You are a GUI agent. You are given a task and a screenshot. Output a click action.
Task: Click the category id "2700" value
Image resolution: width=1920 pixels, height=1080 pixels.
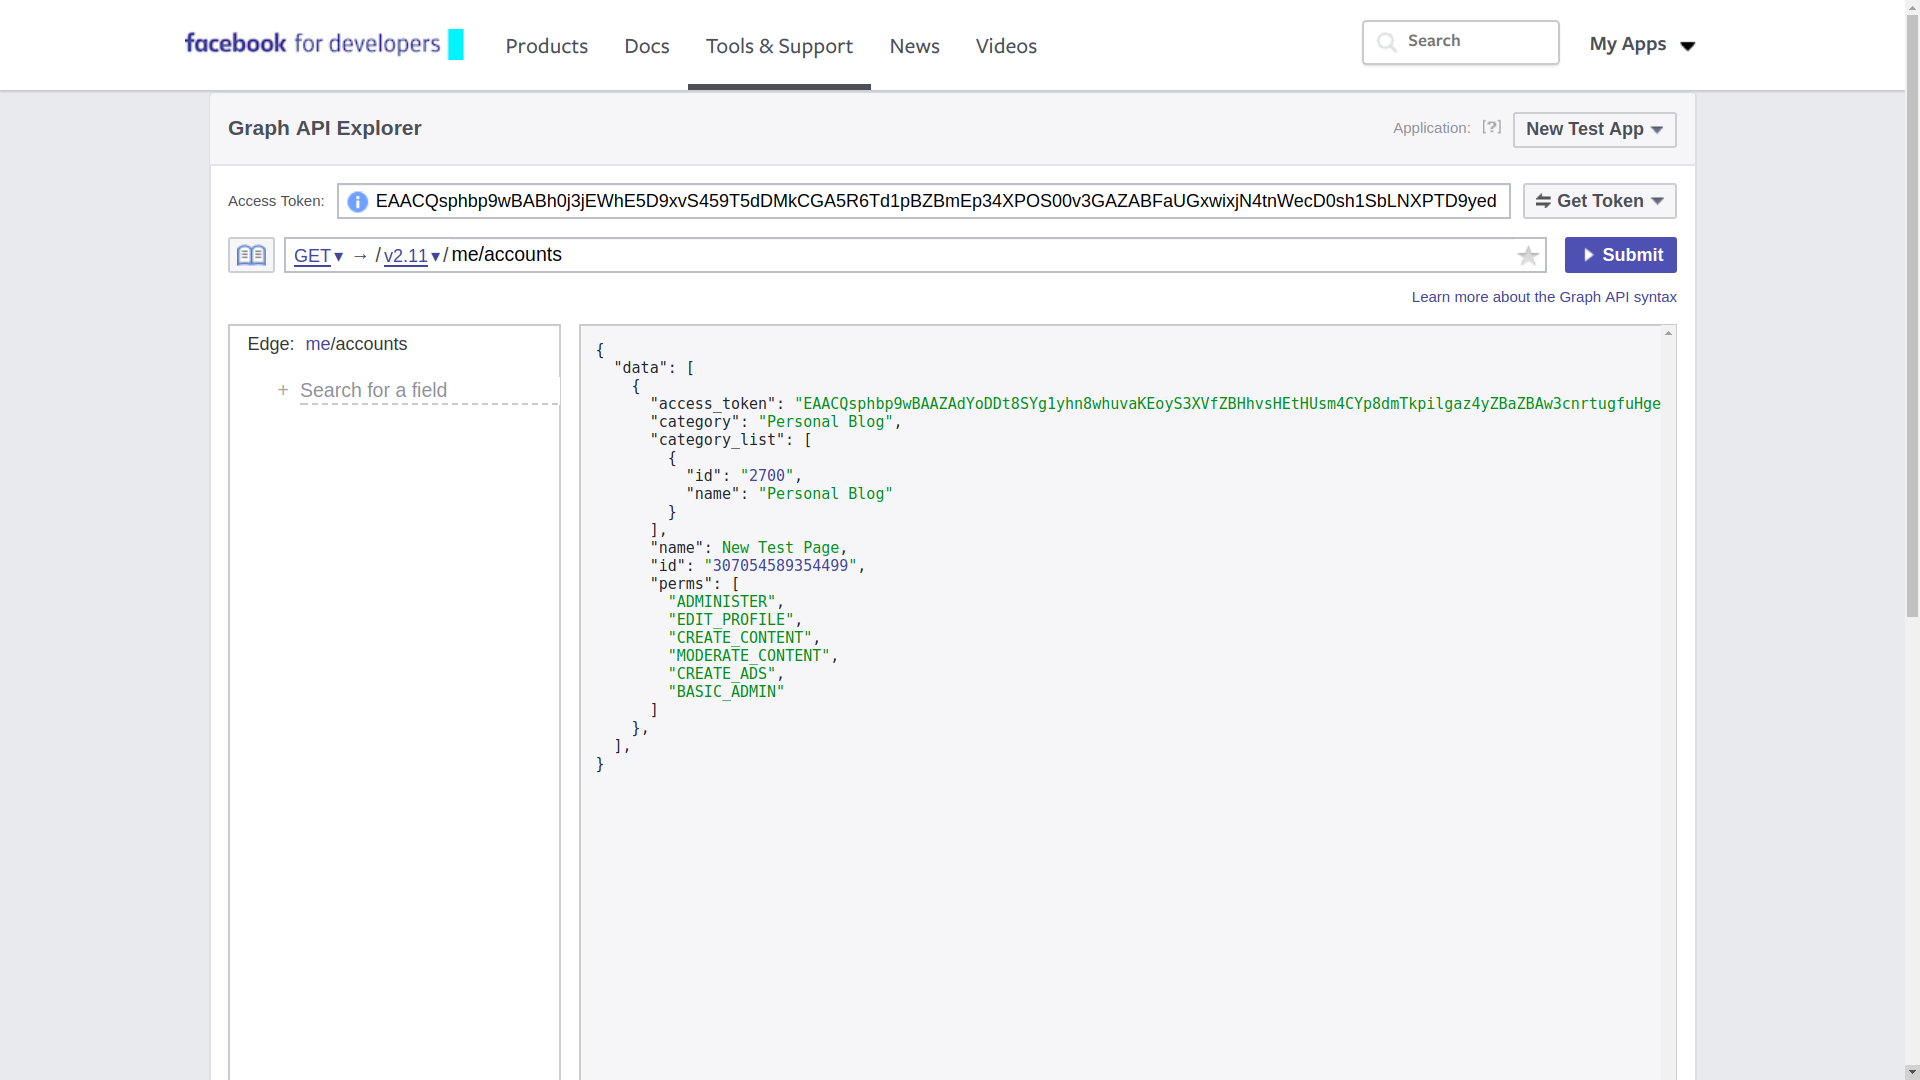(x=766, y=476)
